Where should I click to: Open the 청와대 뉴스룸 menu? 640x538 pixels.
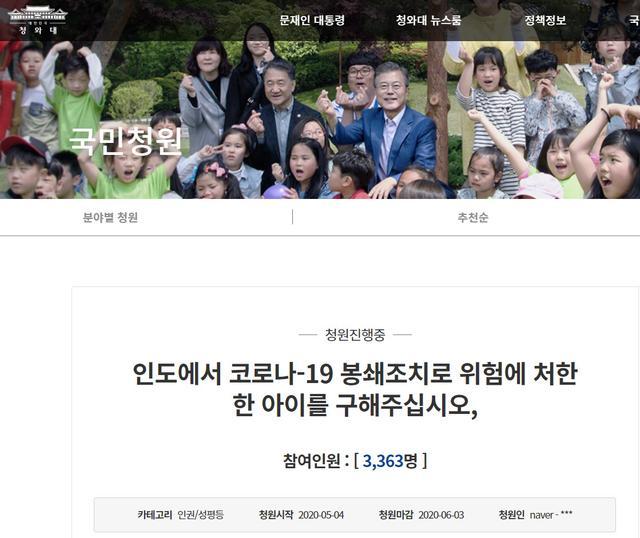click(x=429, y=20)
